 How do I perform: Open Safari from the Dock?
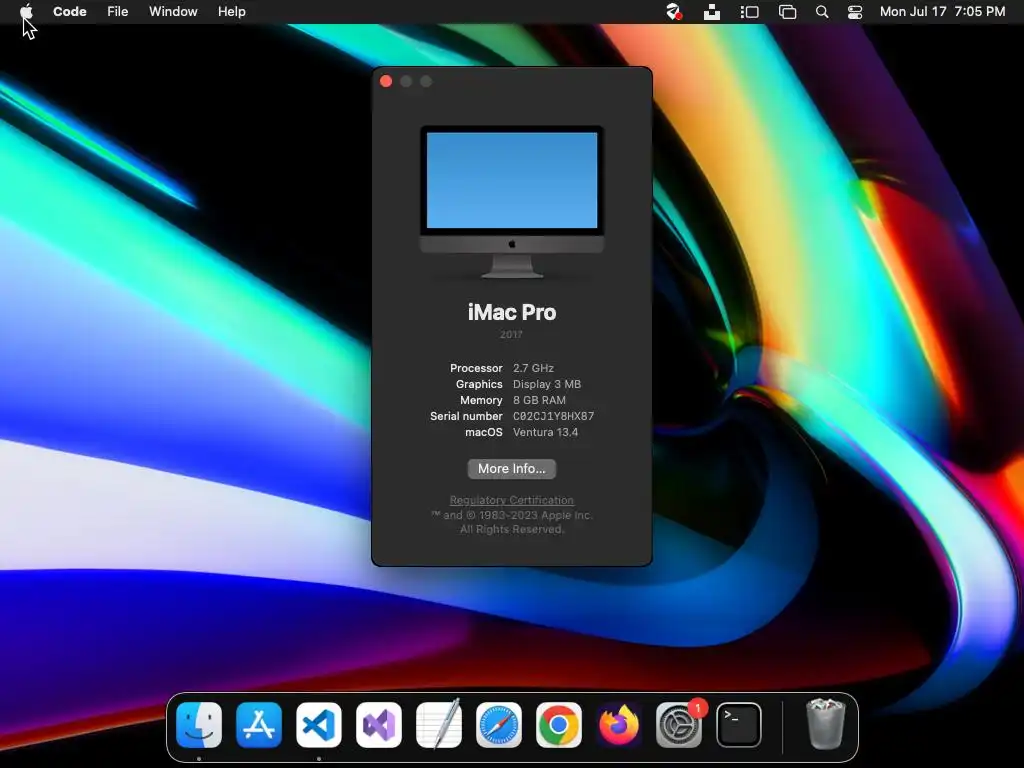pyautogui.click(x=499, y=725)
